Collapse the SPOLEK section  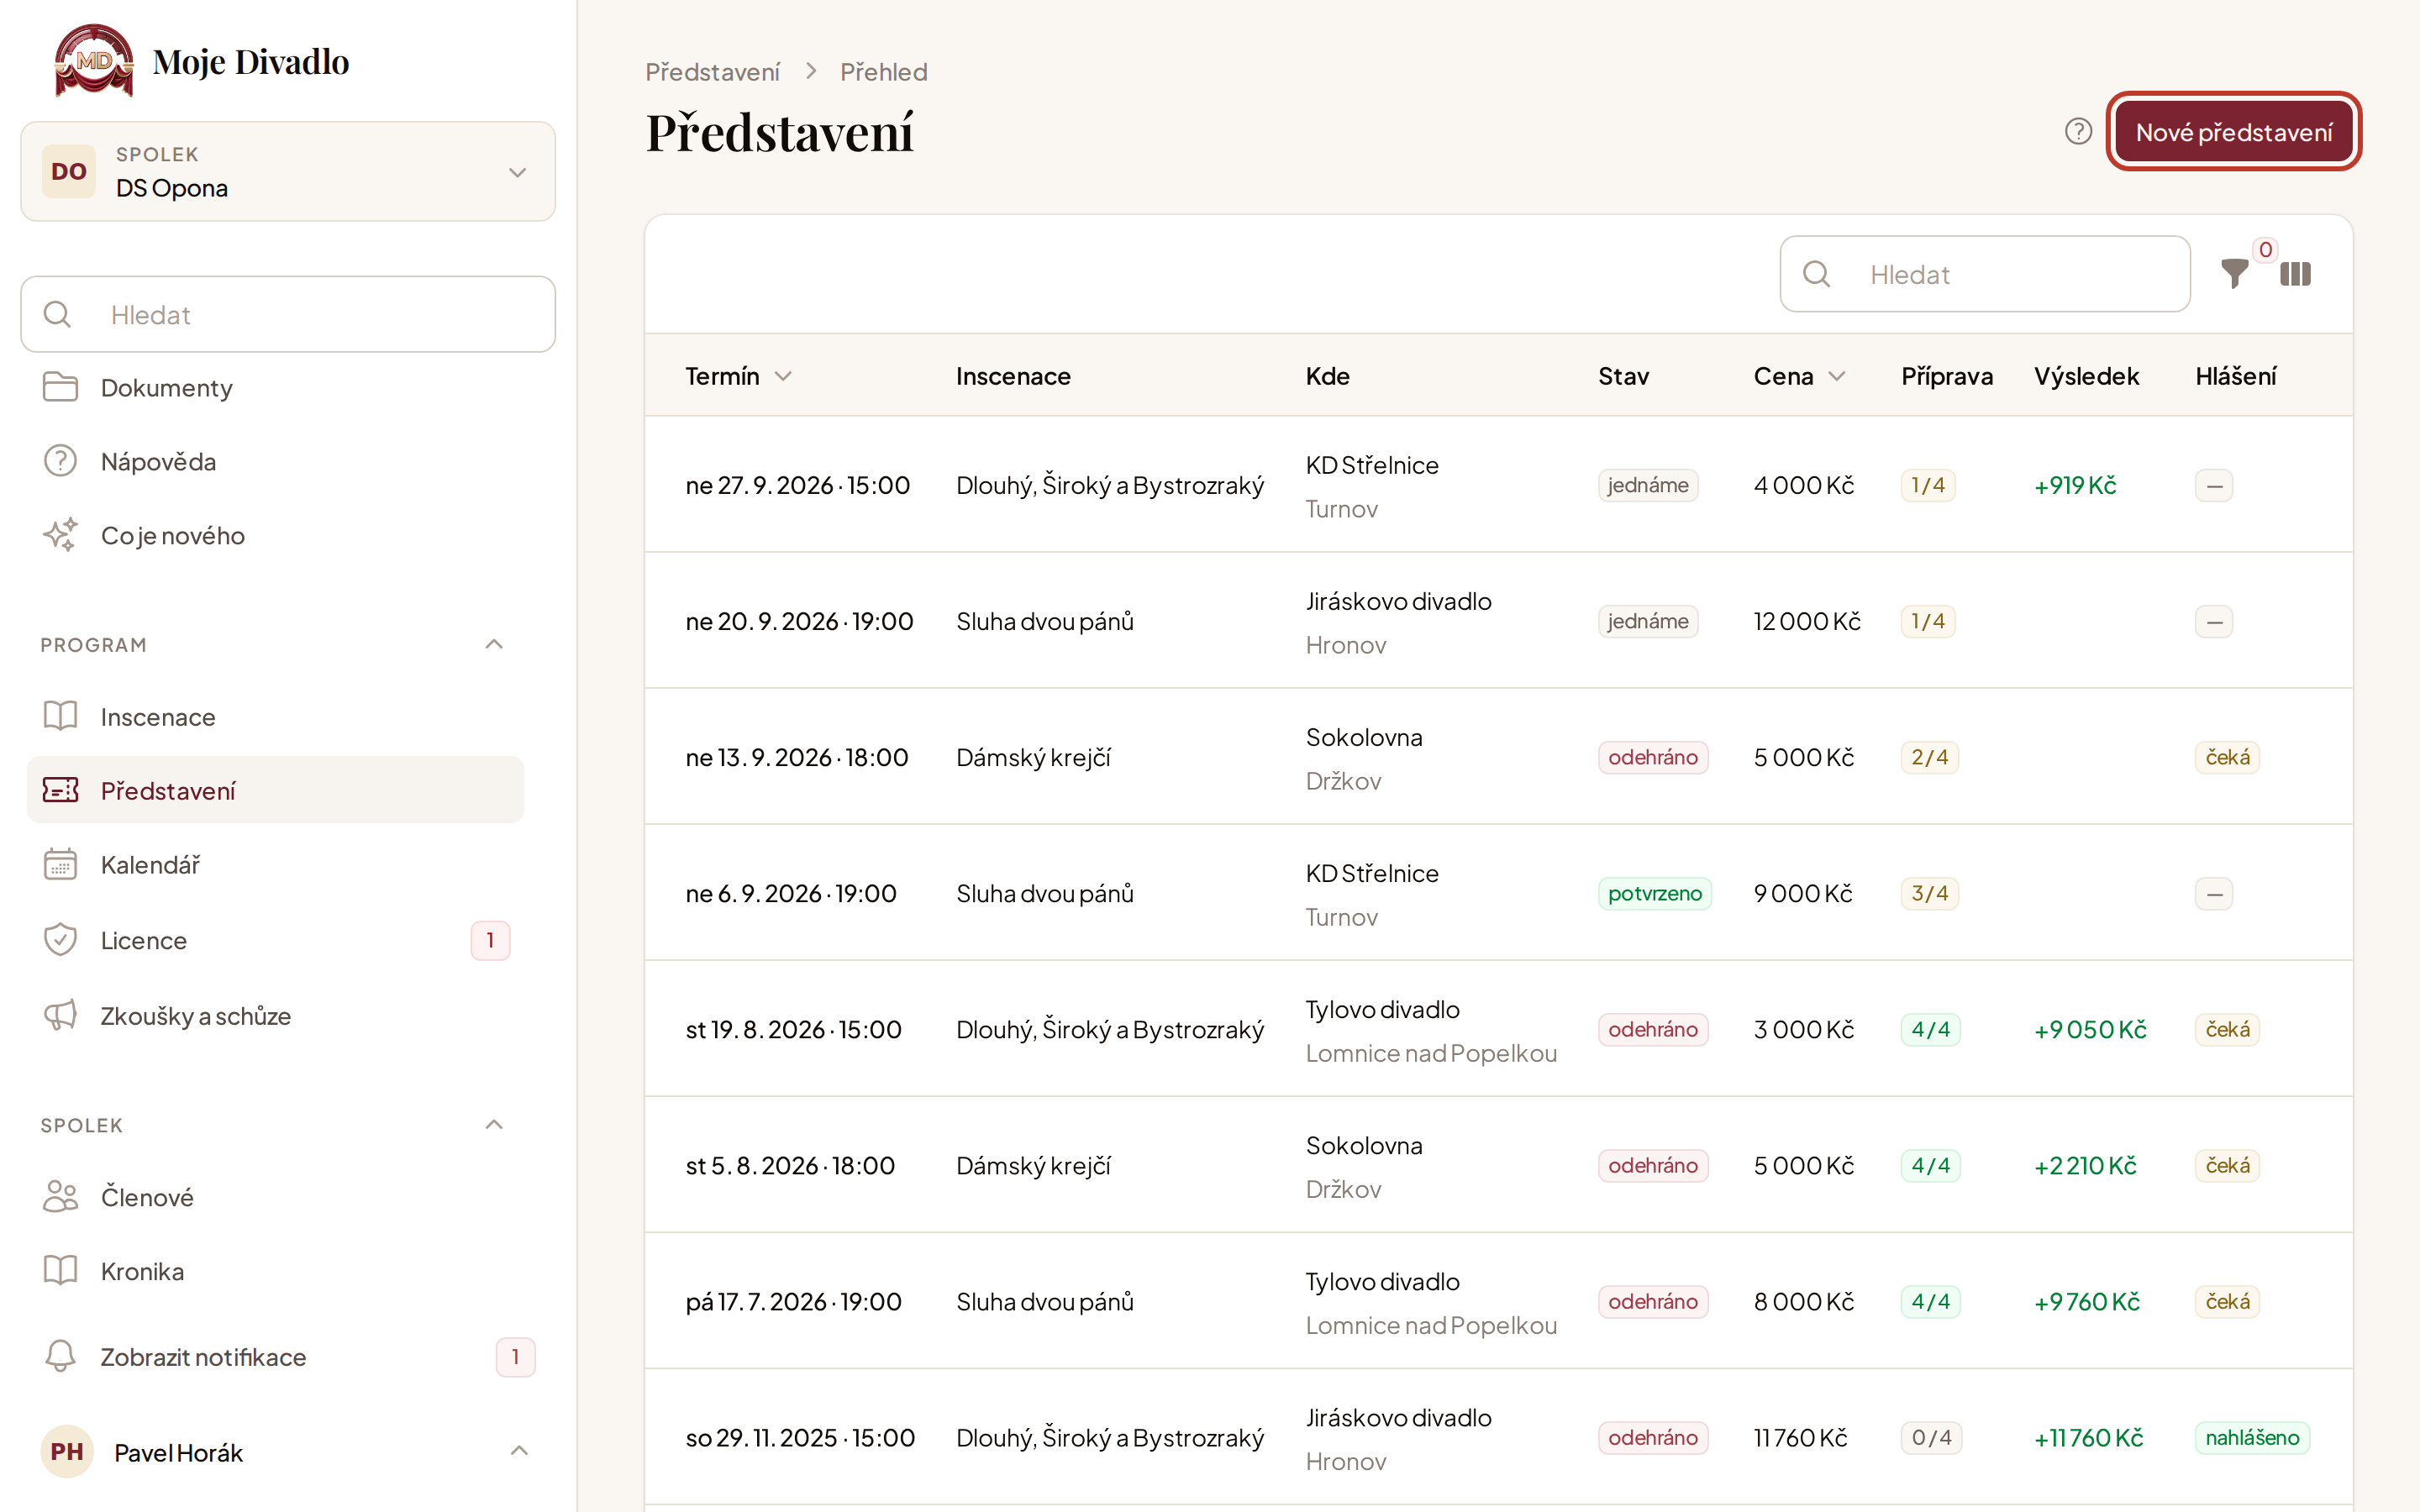point(494,1124)
